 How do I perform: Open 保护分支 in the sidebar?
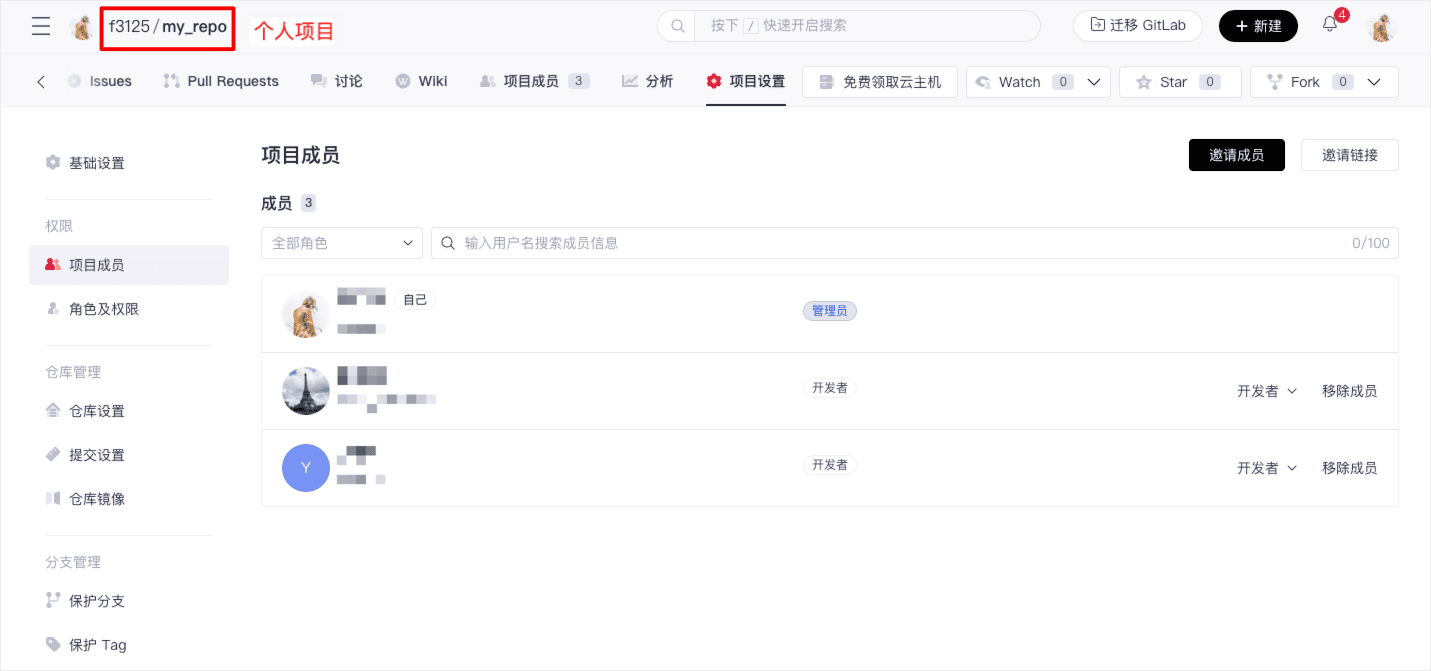point(96,601)
